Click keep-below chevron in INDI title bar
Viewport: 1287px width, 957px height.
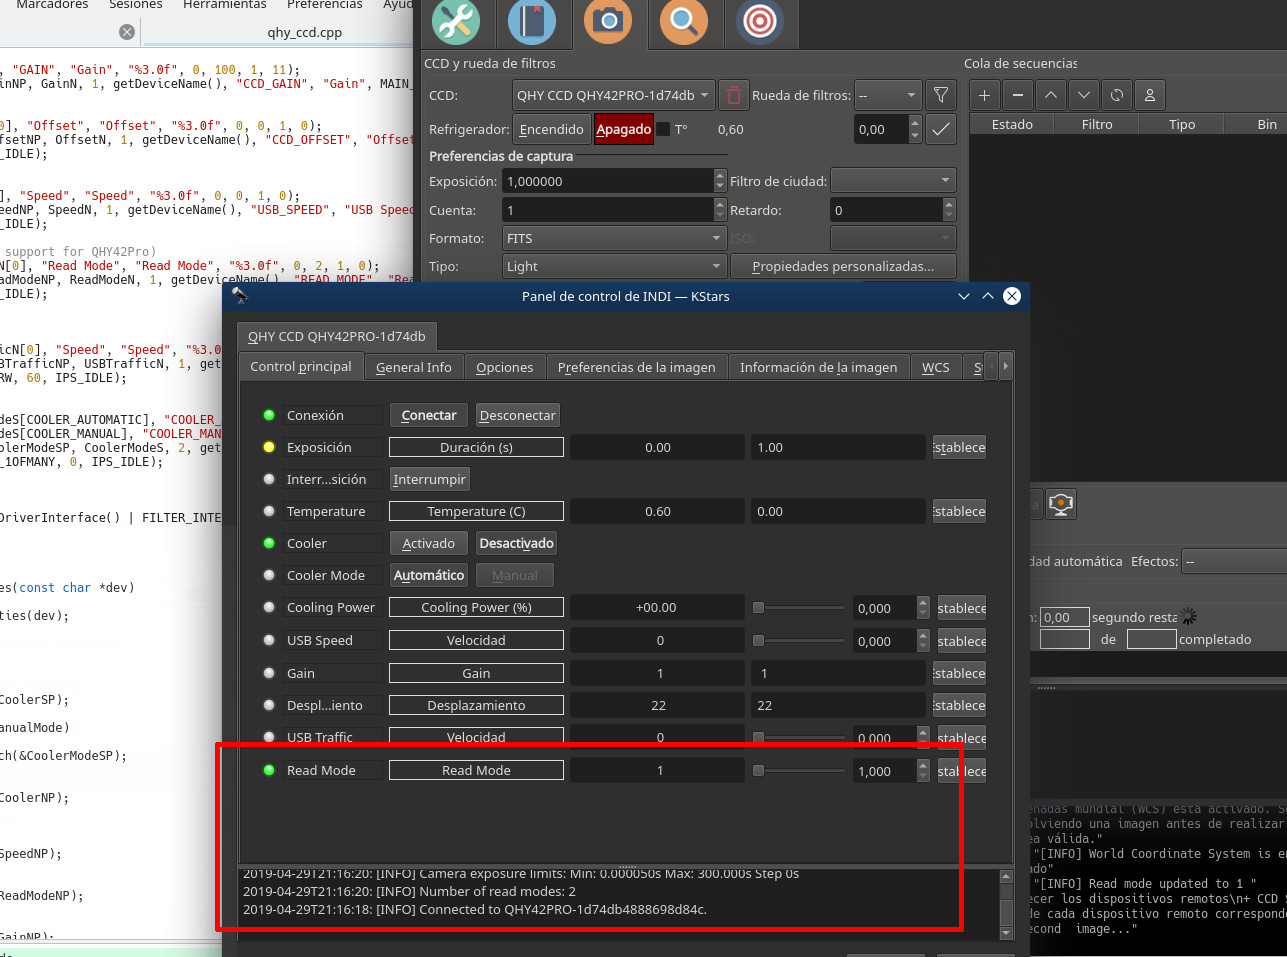coord(964,296)
